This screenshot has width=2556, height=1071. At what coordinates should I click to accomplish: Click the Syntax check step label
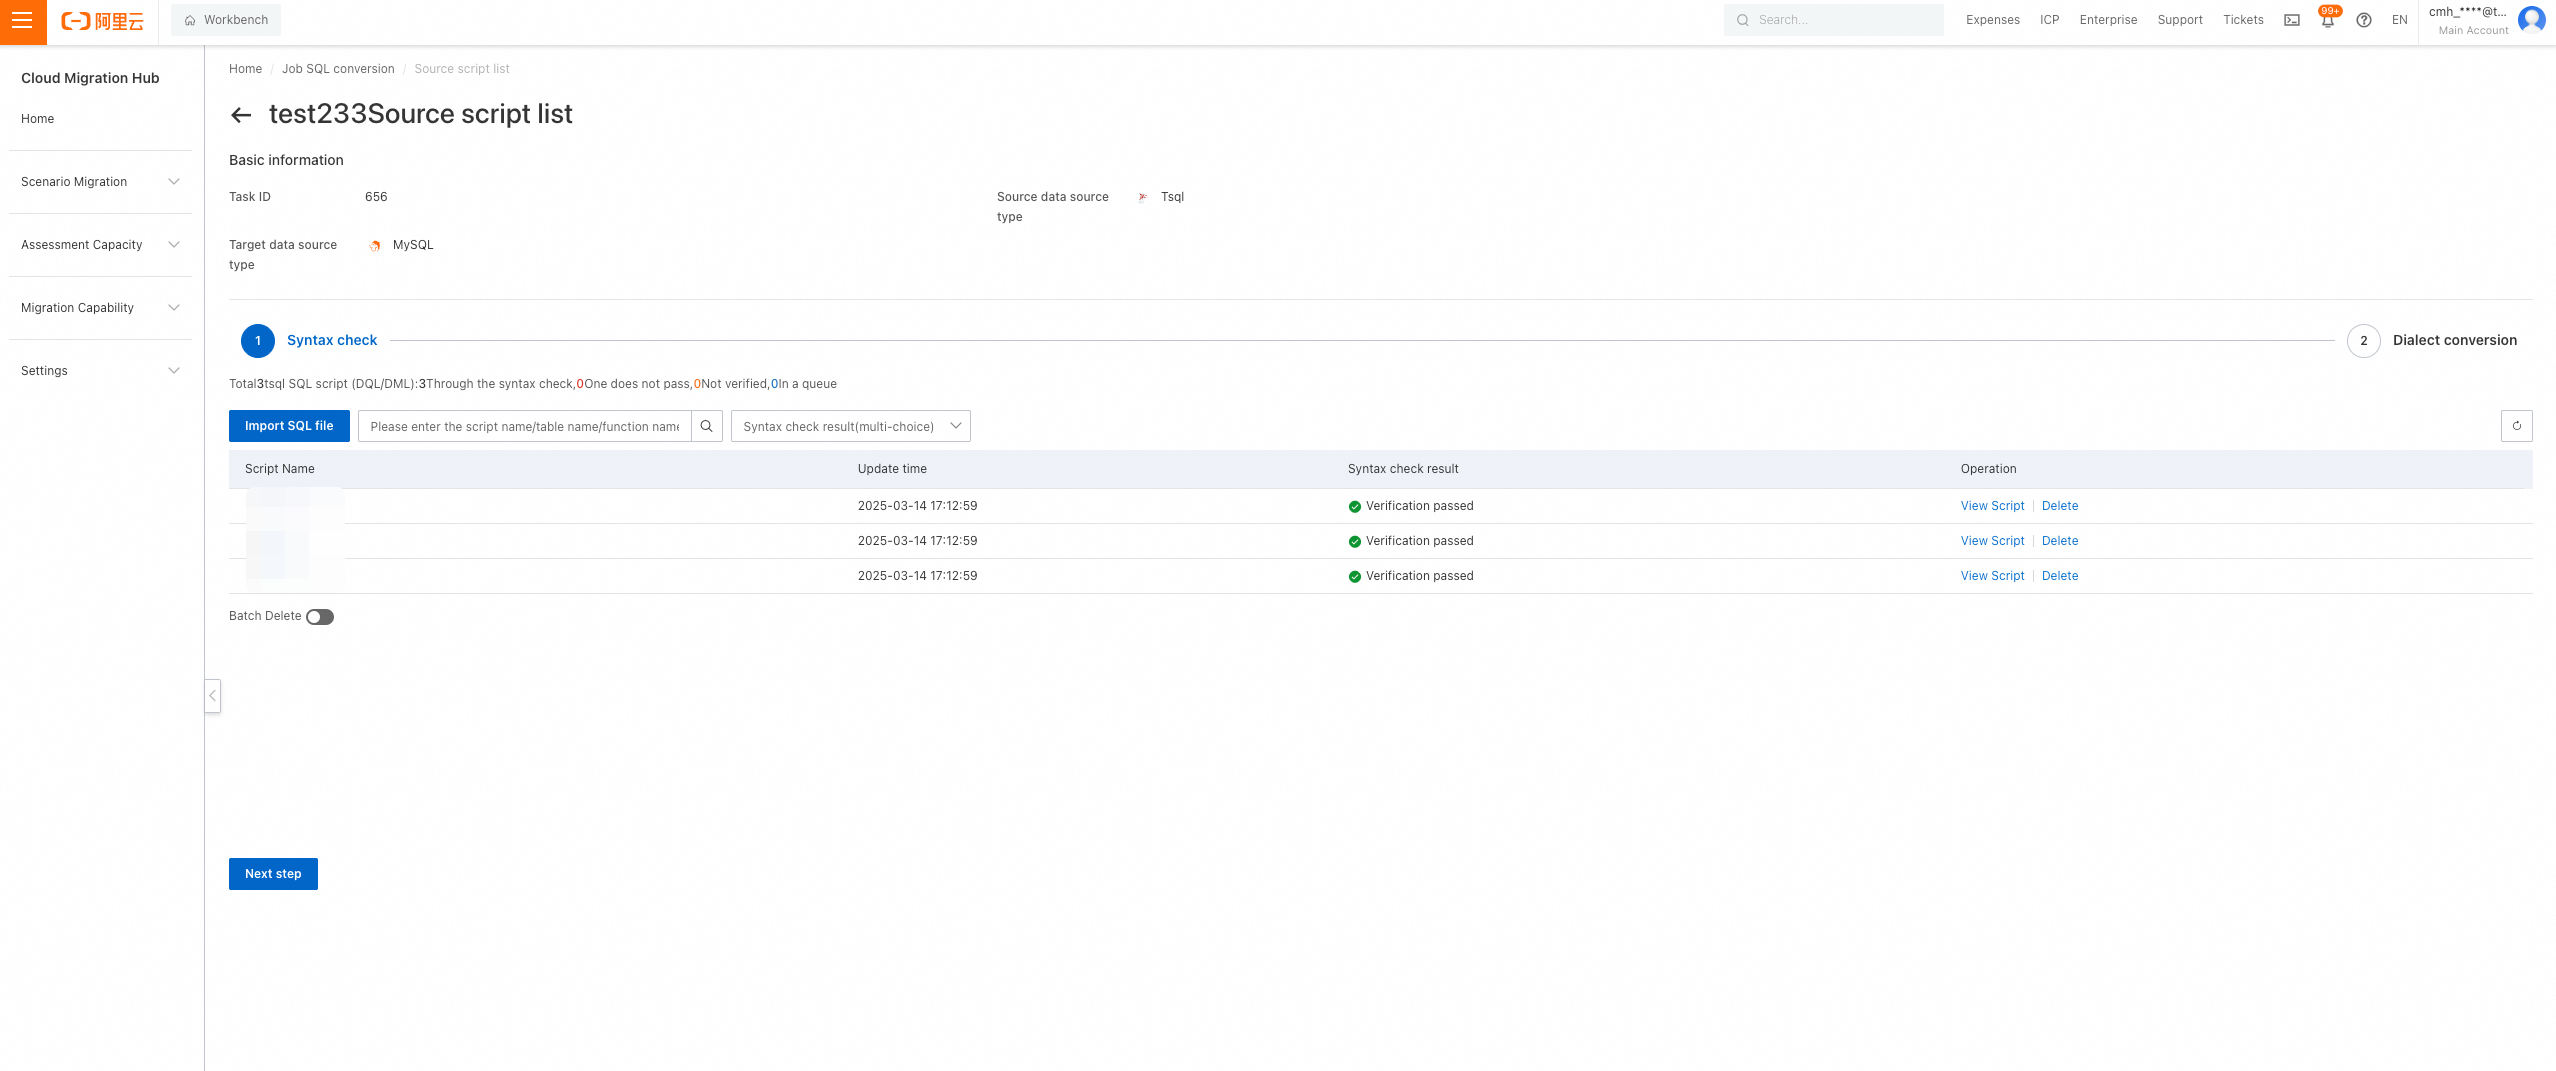tap(332, 341)
